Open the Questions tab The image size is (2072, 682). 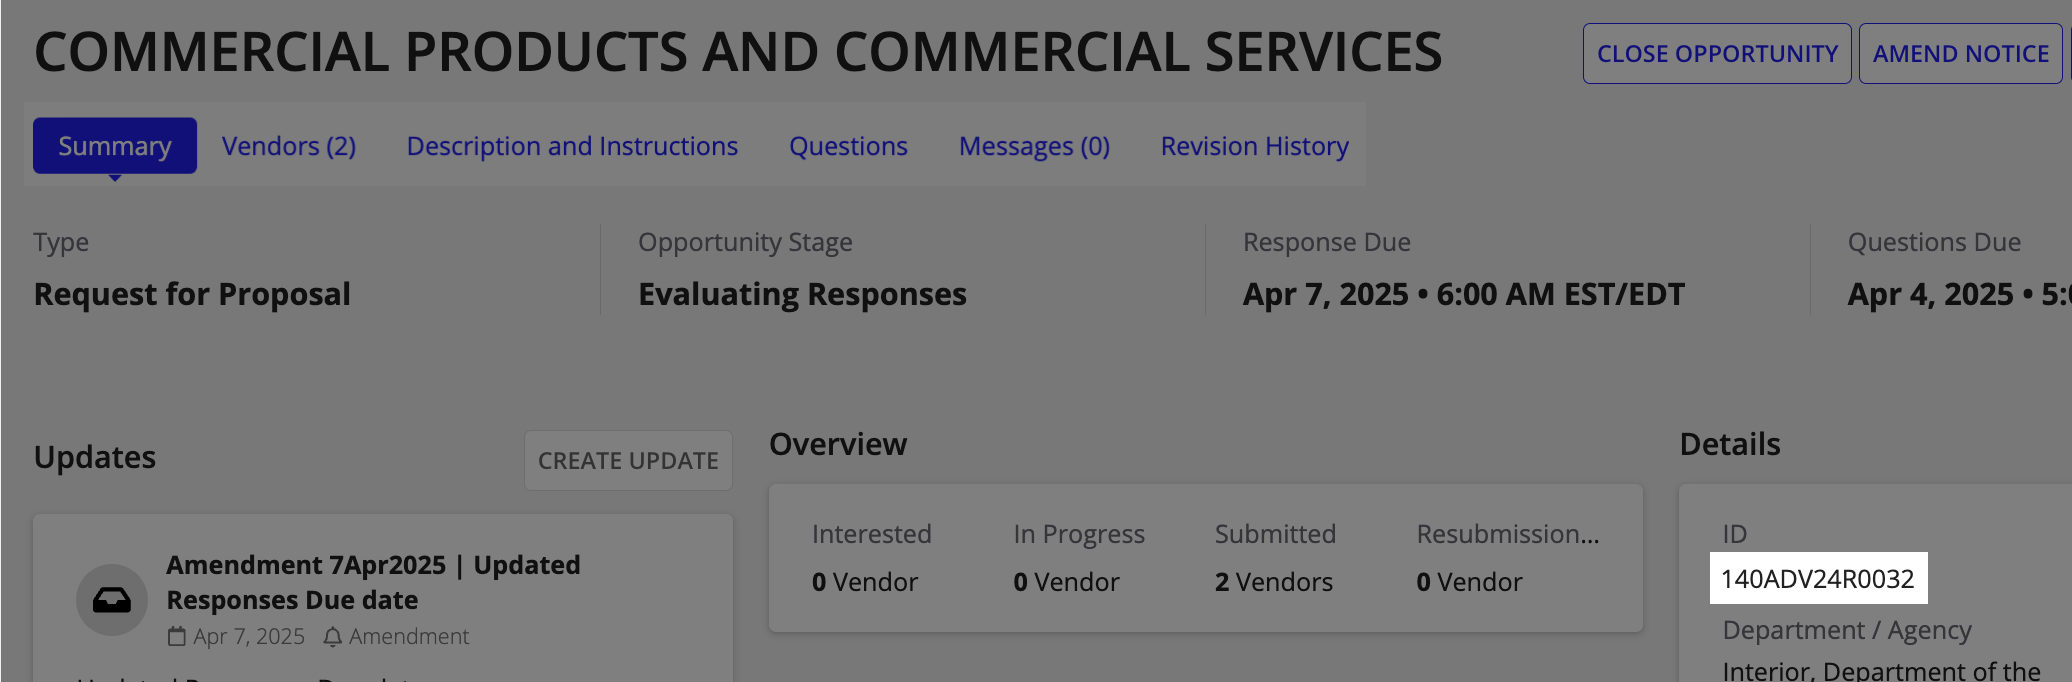coord(848,146)
